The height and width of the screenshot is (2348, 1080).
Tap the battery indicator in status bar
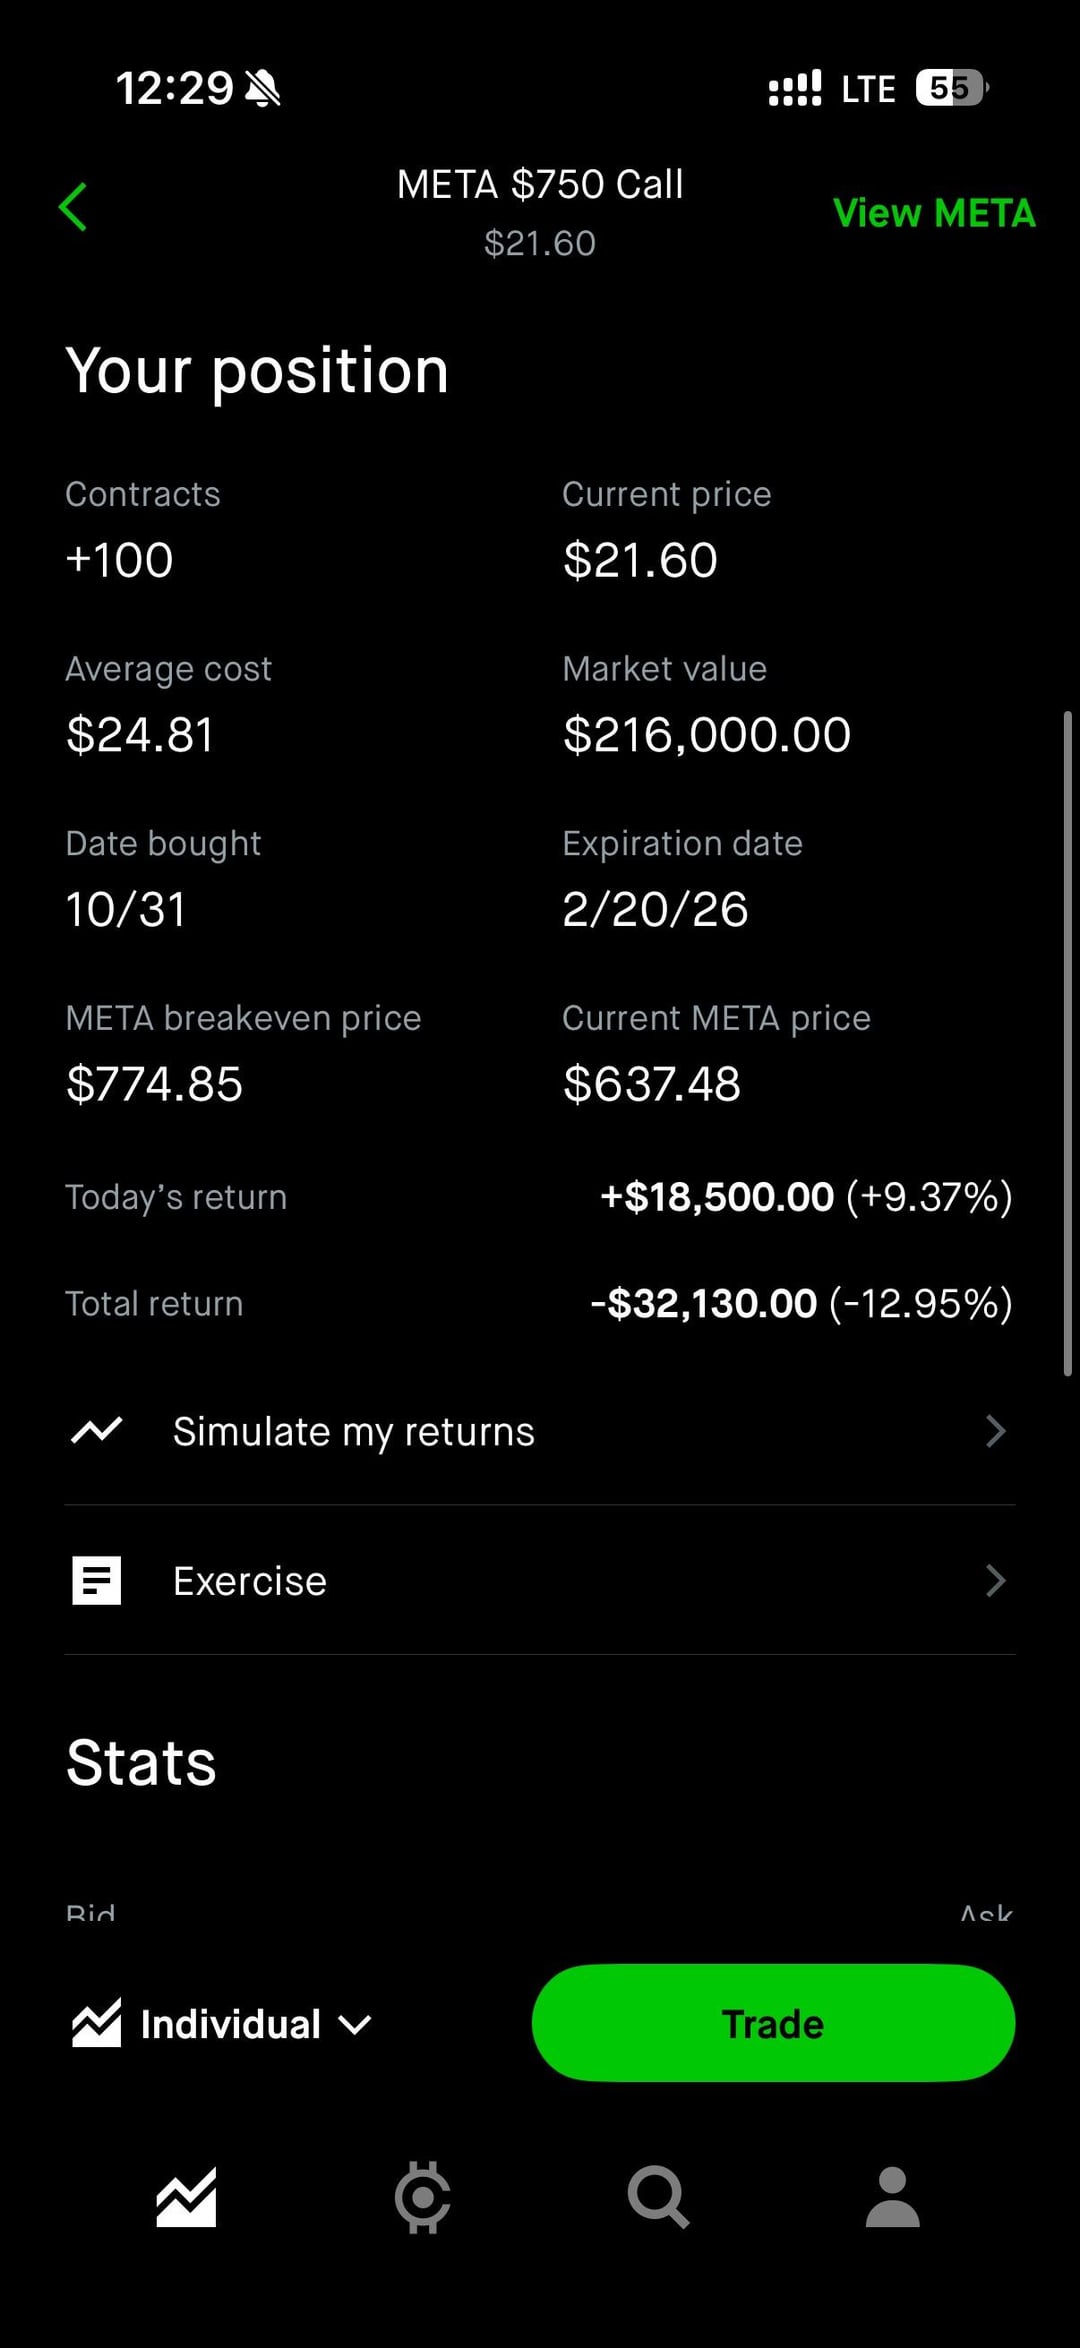[951, 88]
